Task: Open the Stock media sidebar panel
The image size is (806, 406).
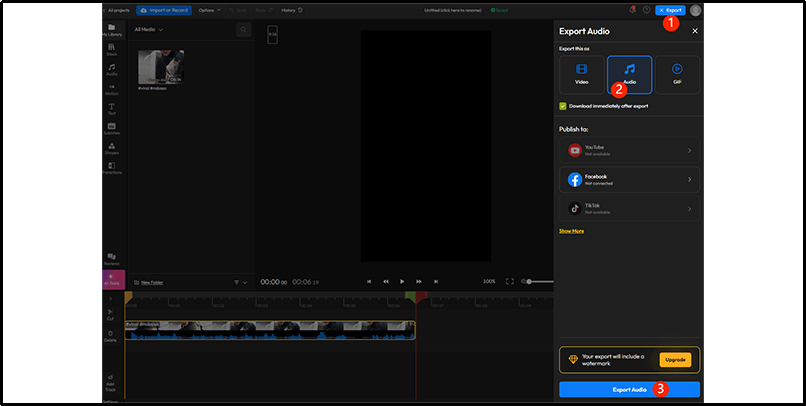Action: 112,50
